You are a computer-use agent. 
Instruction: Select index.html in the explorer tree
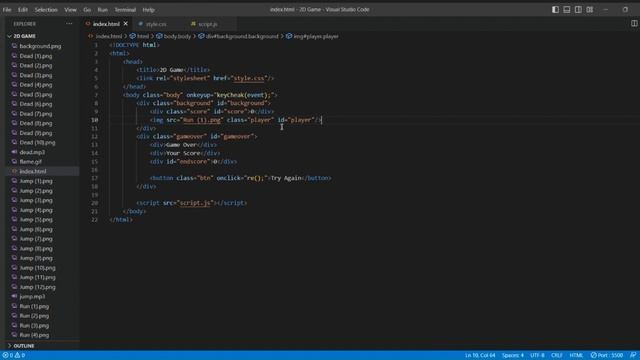pos(33,171)
